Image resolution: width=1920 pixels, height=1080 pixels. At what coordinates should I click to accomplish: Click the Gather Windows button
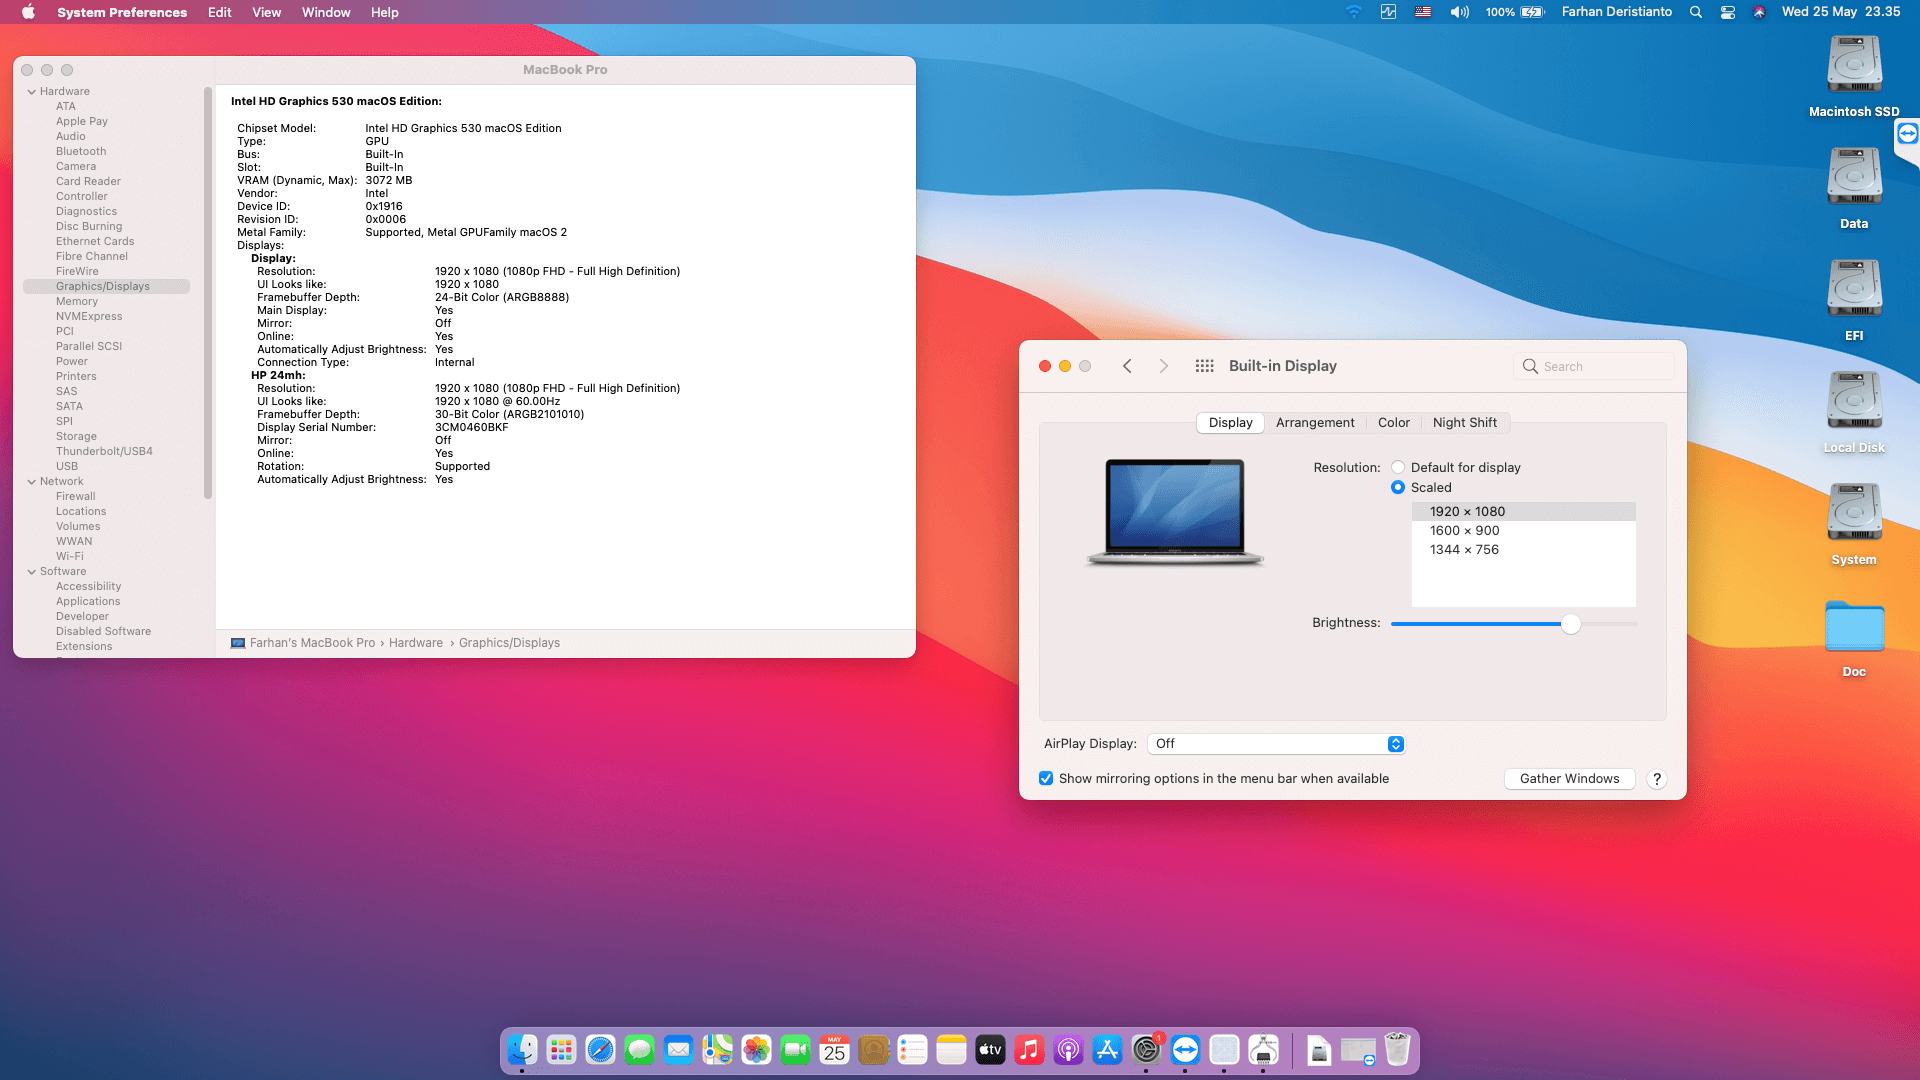(x=1569, y=778)
